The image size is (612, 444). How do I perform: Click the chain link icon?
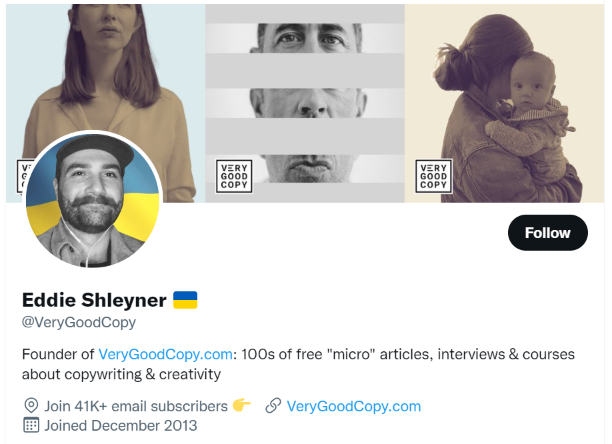coord(273,406)
